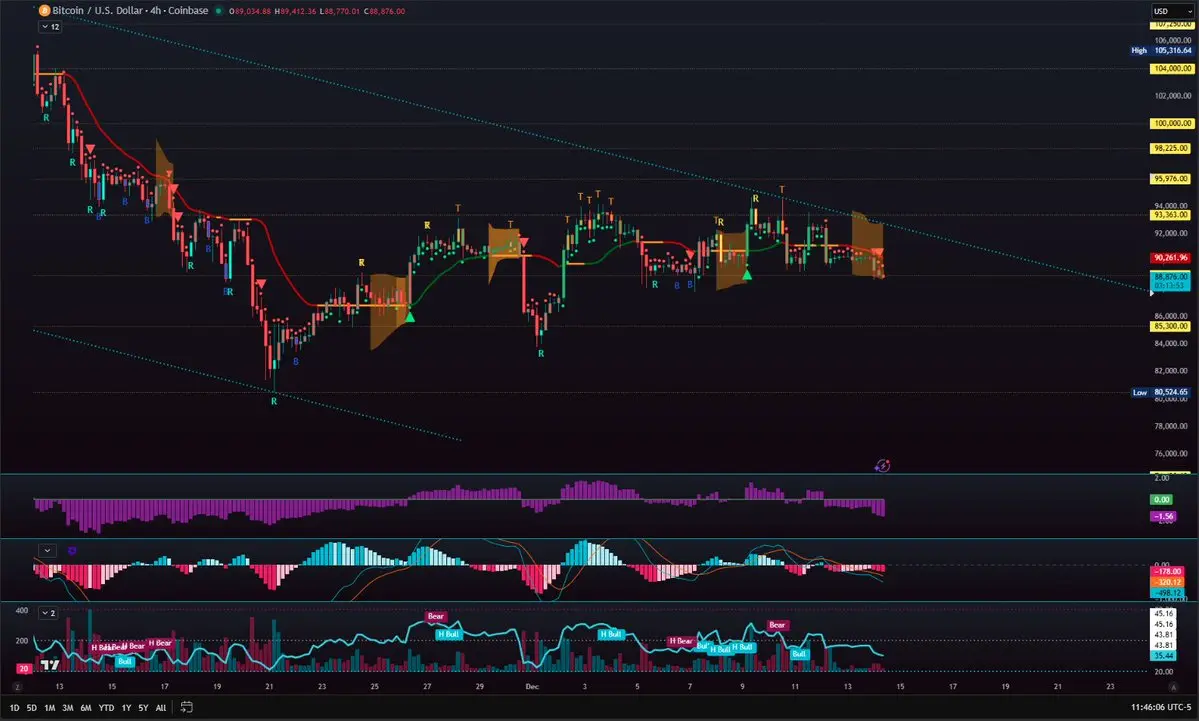Click the purple lightning icon in chart corner
The width and height of the screenshot is (1199, 721).
882,466
